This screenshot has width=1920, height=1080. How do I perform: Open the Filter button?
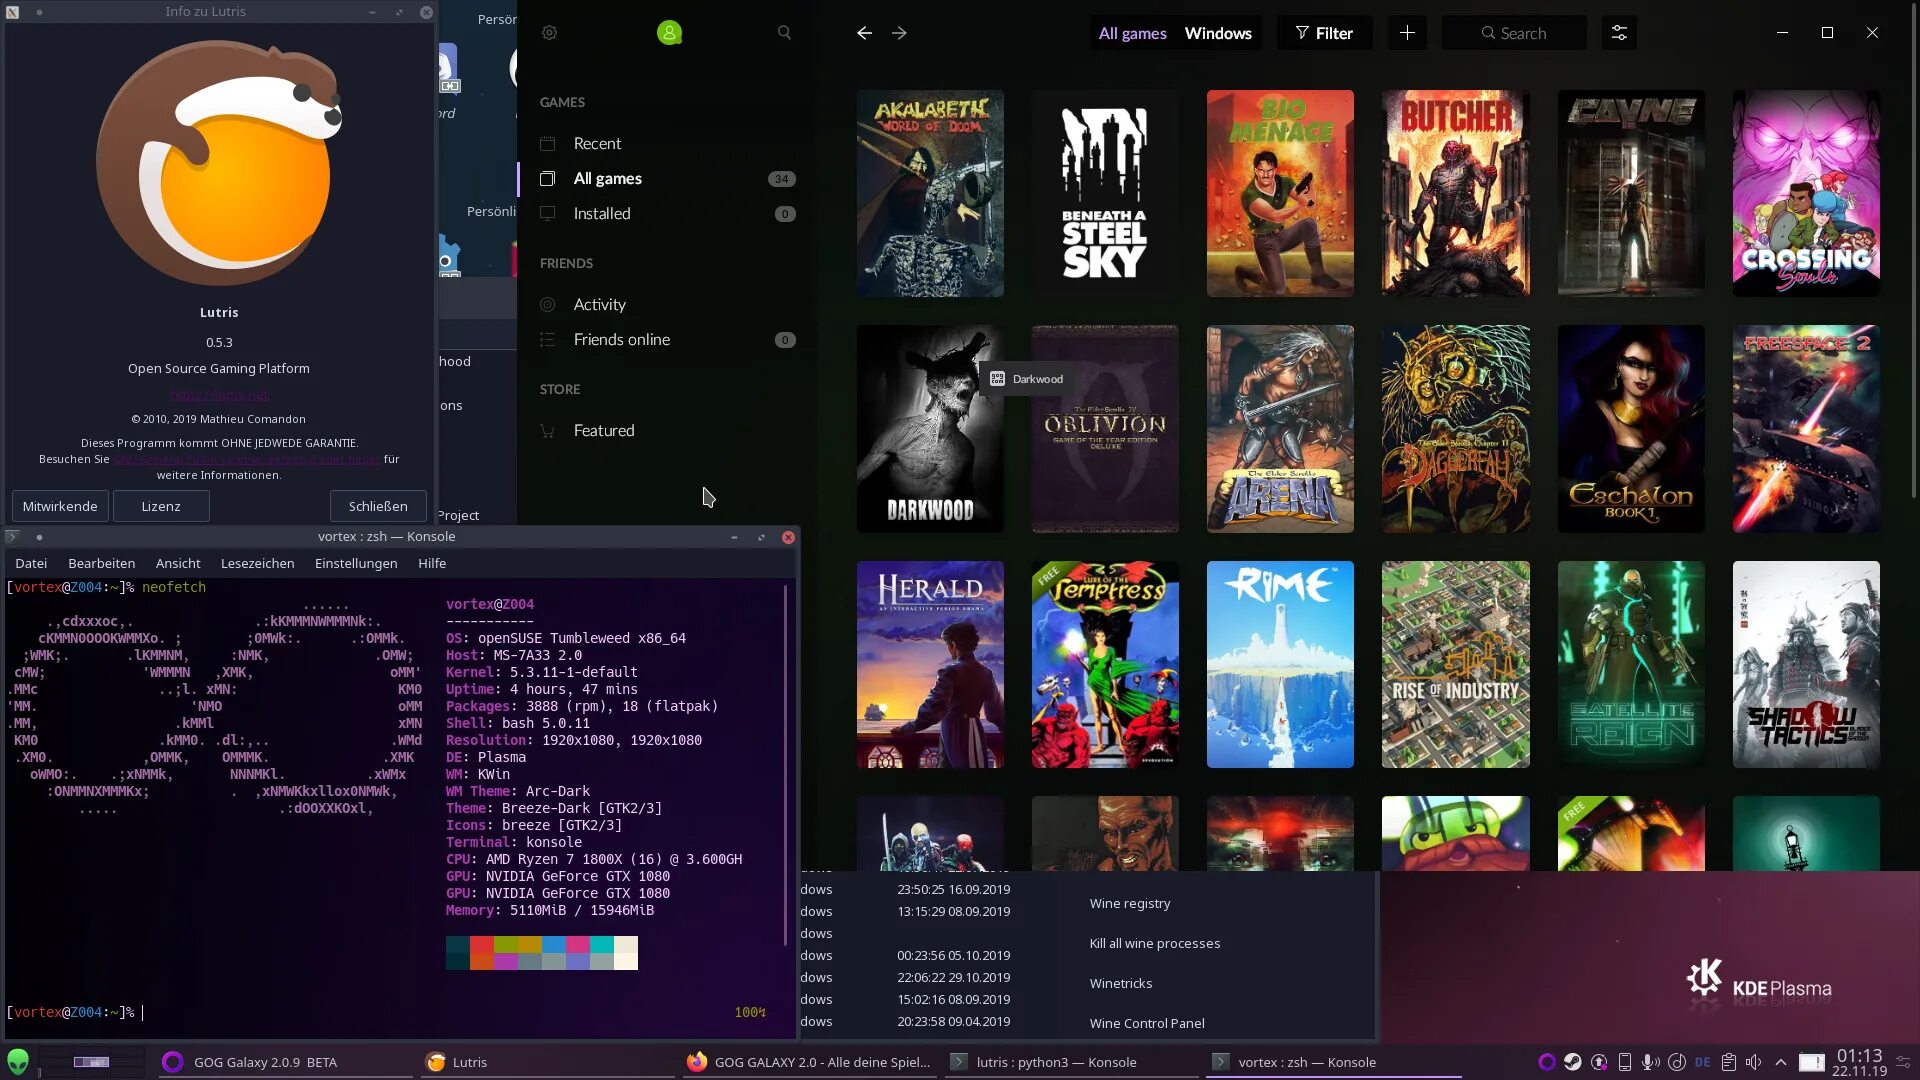(1324, 33)
